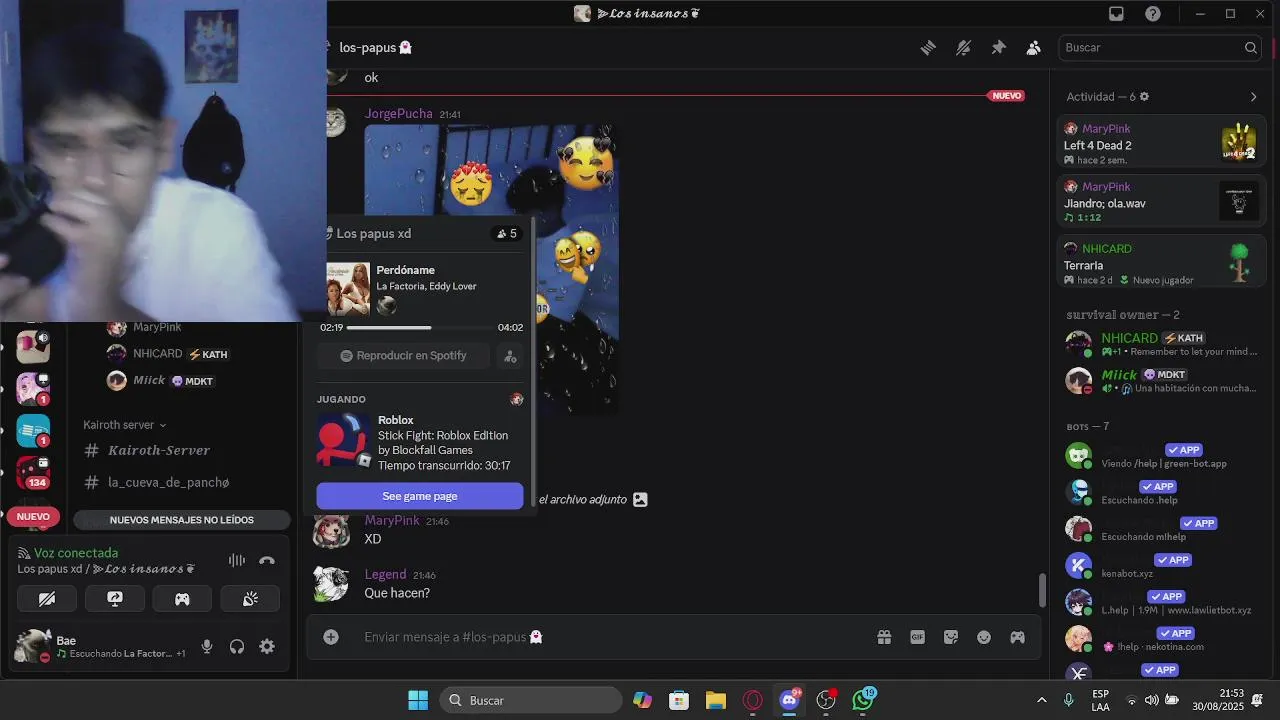Toggle noise suppression waveform icon

237,561
